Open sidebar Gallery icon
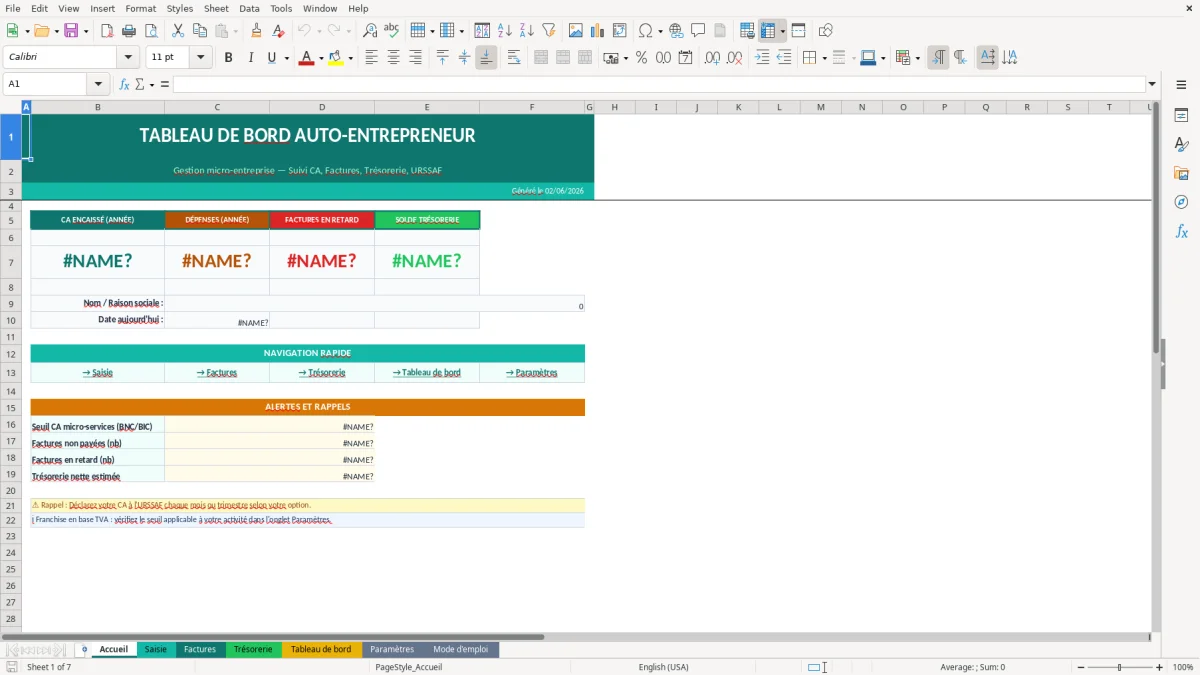The height and width of the screenshot is (675, 1200). pyautogui.click(x=1181, y=173)
